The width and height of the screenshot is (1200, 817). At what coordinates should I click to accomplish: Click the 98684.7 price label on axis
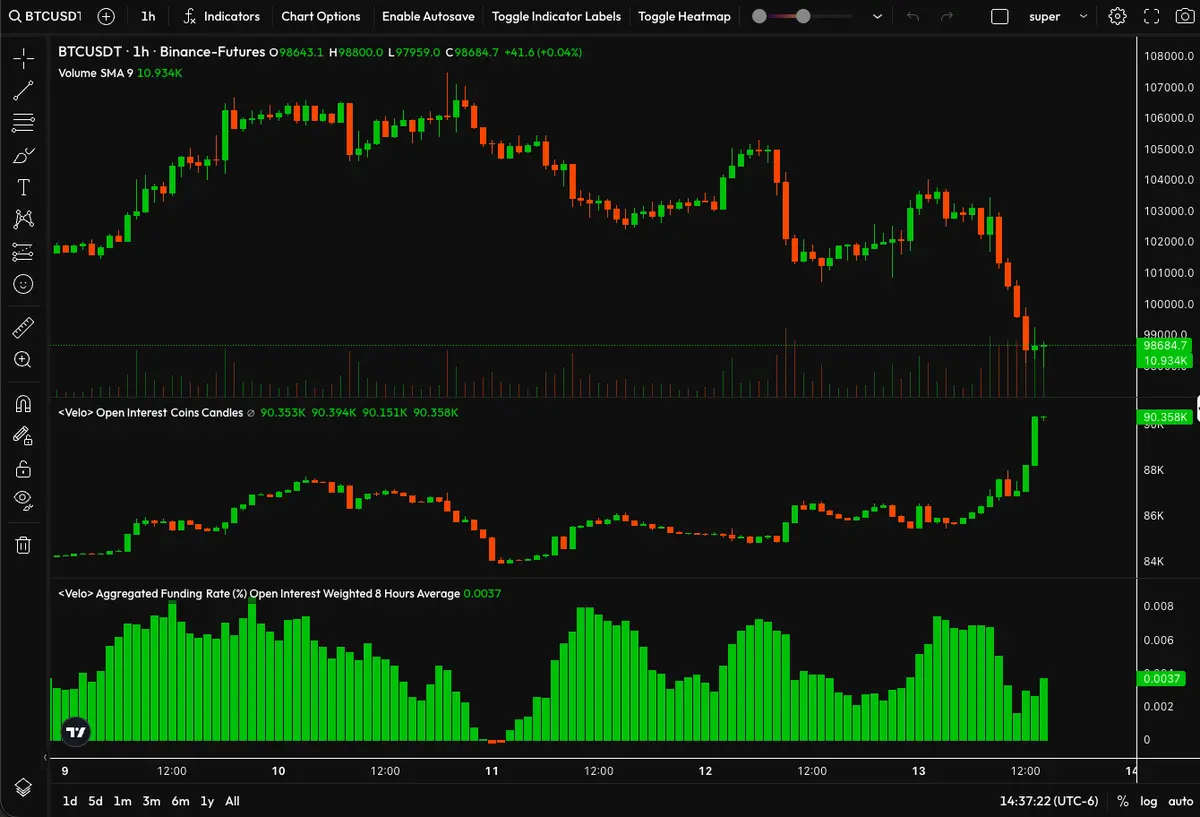(x=1165, y=345)
